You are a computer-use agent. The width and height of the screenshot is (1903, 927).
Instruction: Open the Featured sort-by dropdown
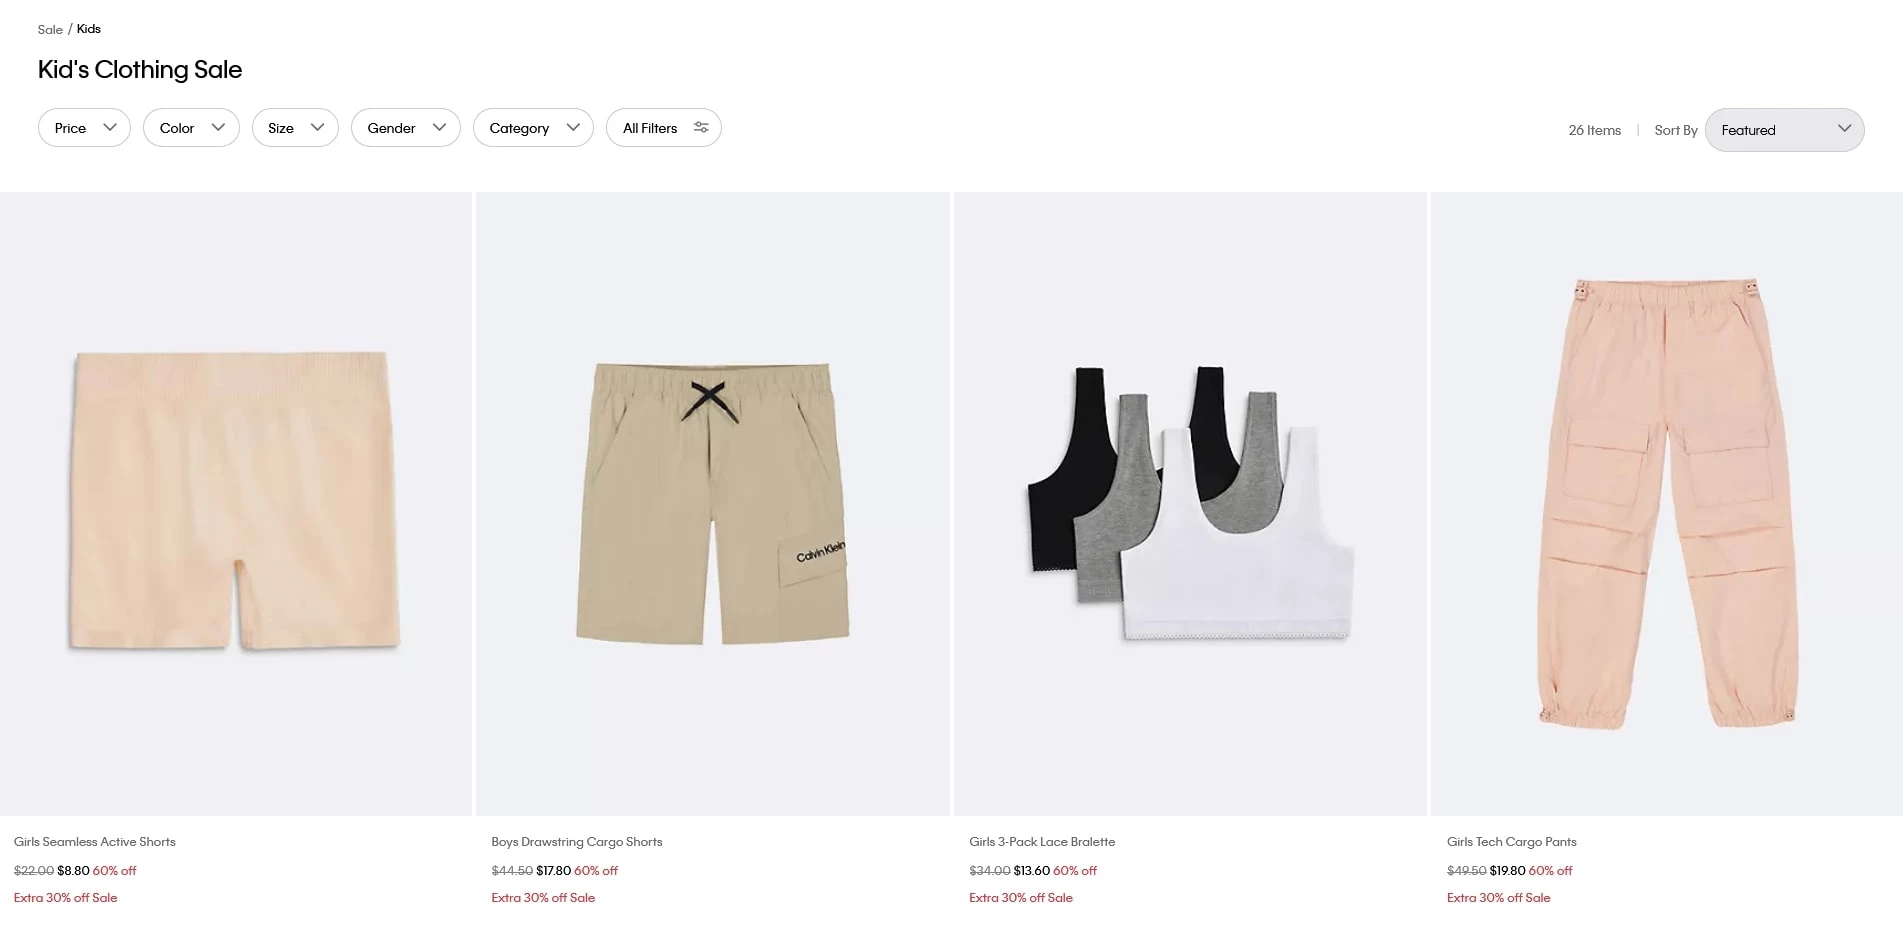click(x=1784, y=130)
